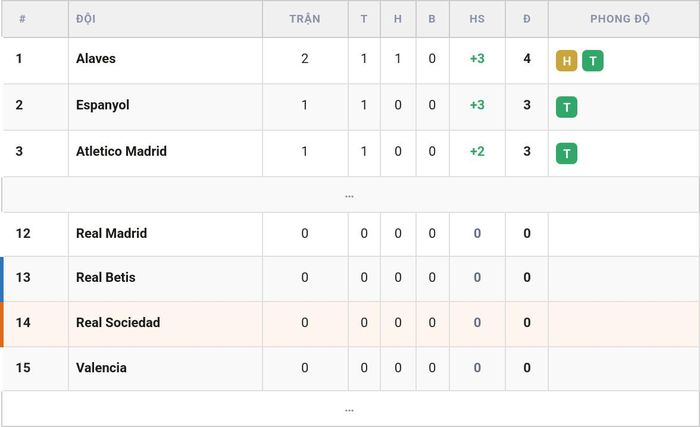Open the Atletico Madrid team link
Screen dimensions: 700x427
click(x=121, y=151)
